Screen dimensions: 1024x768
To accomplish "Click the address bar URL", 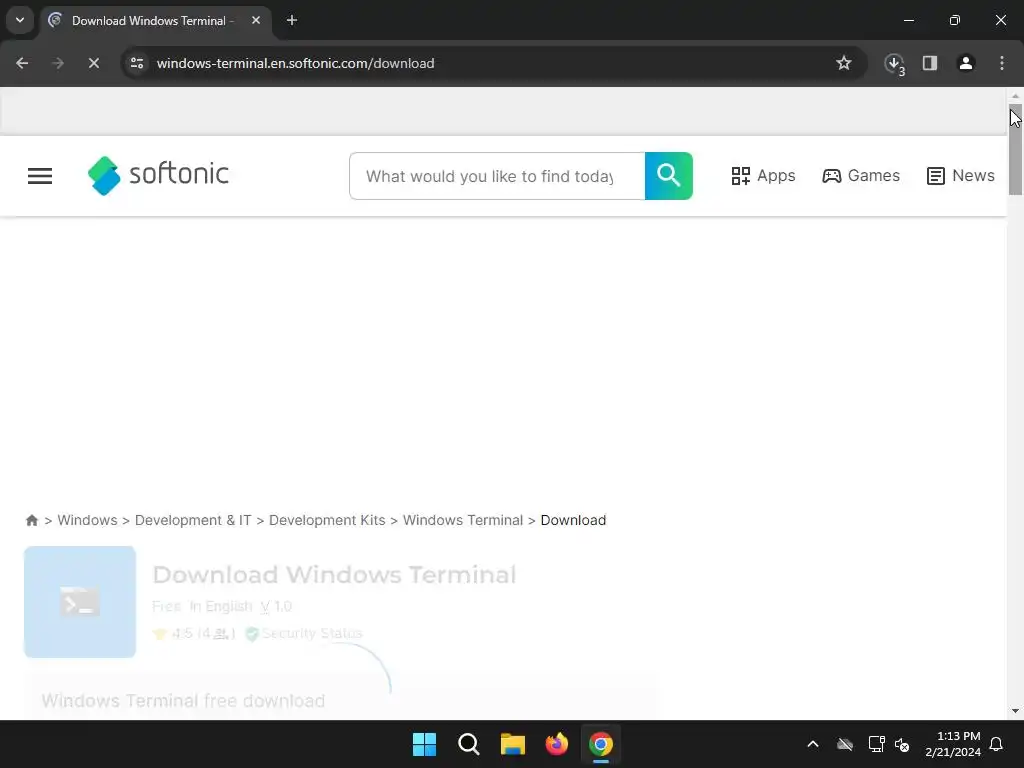I will pos(295,63).
